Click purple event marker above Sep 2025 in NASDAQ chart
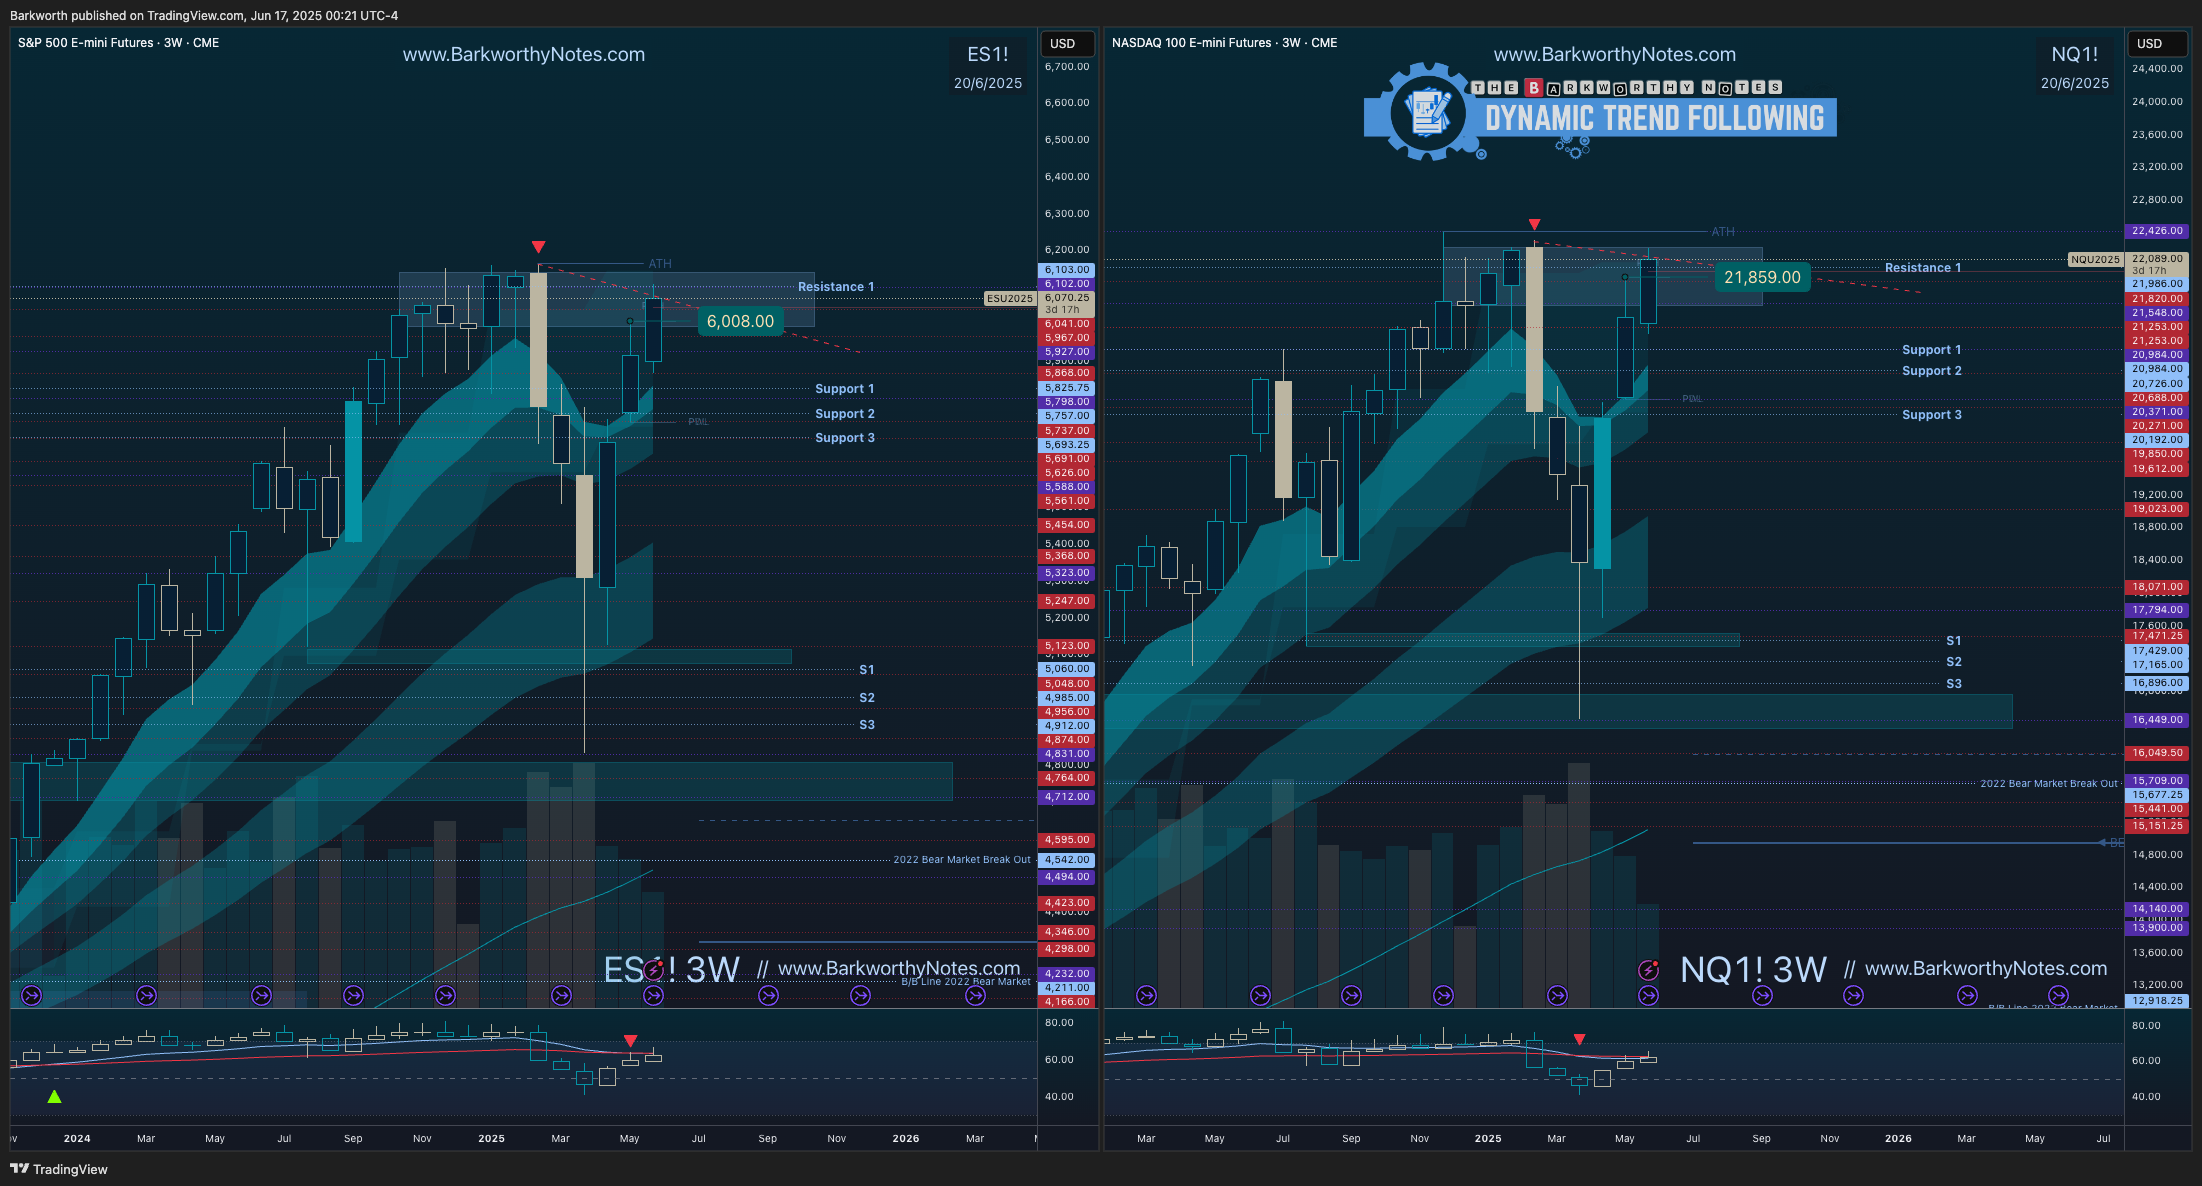Viewport: 2202px width, 1186px height. [x=1762, y=996]
